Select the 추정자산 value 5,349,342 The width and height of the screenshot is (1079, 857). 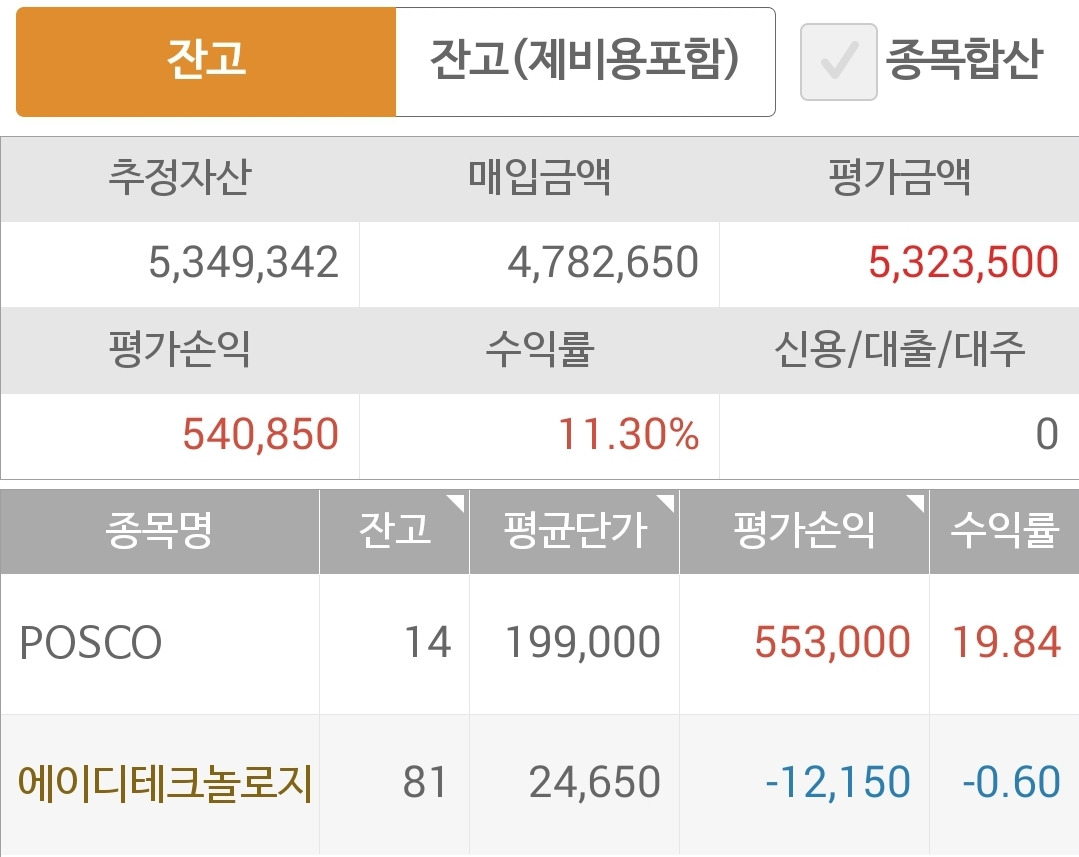(x=244, y=263)
